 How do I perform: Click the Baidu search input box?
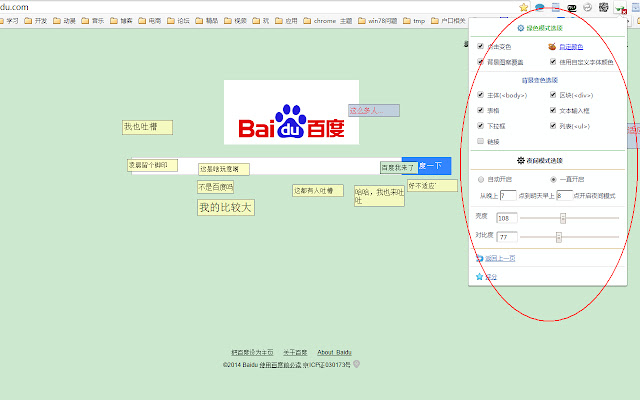pyautogui.click(x=267, y=166)
